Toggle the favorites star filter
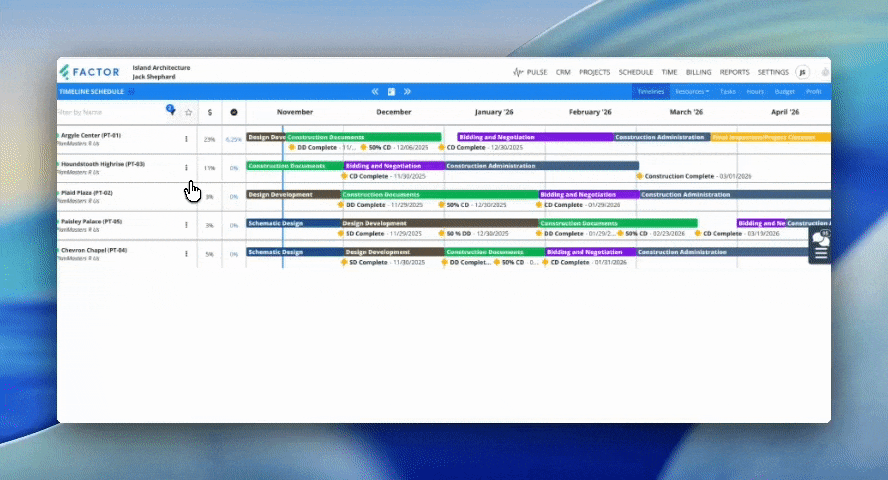The image size is (888, 480). click(x=189, y=112)
